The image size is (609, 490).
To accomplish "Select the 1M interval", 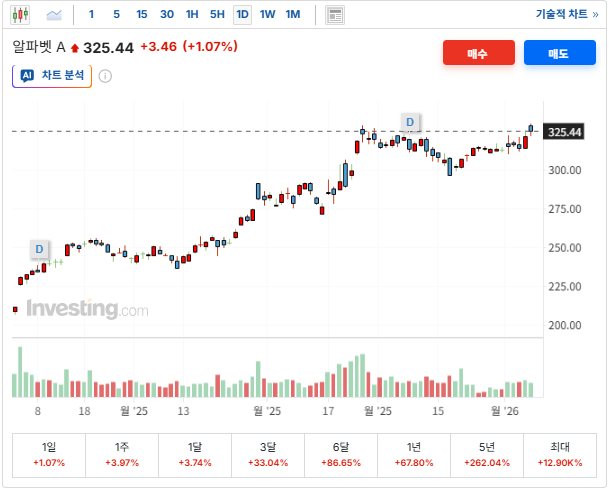I will tap(293, 15).
